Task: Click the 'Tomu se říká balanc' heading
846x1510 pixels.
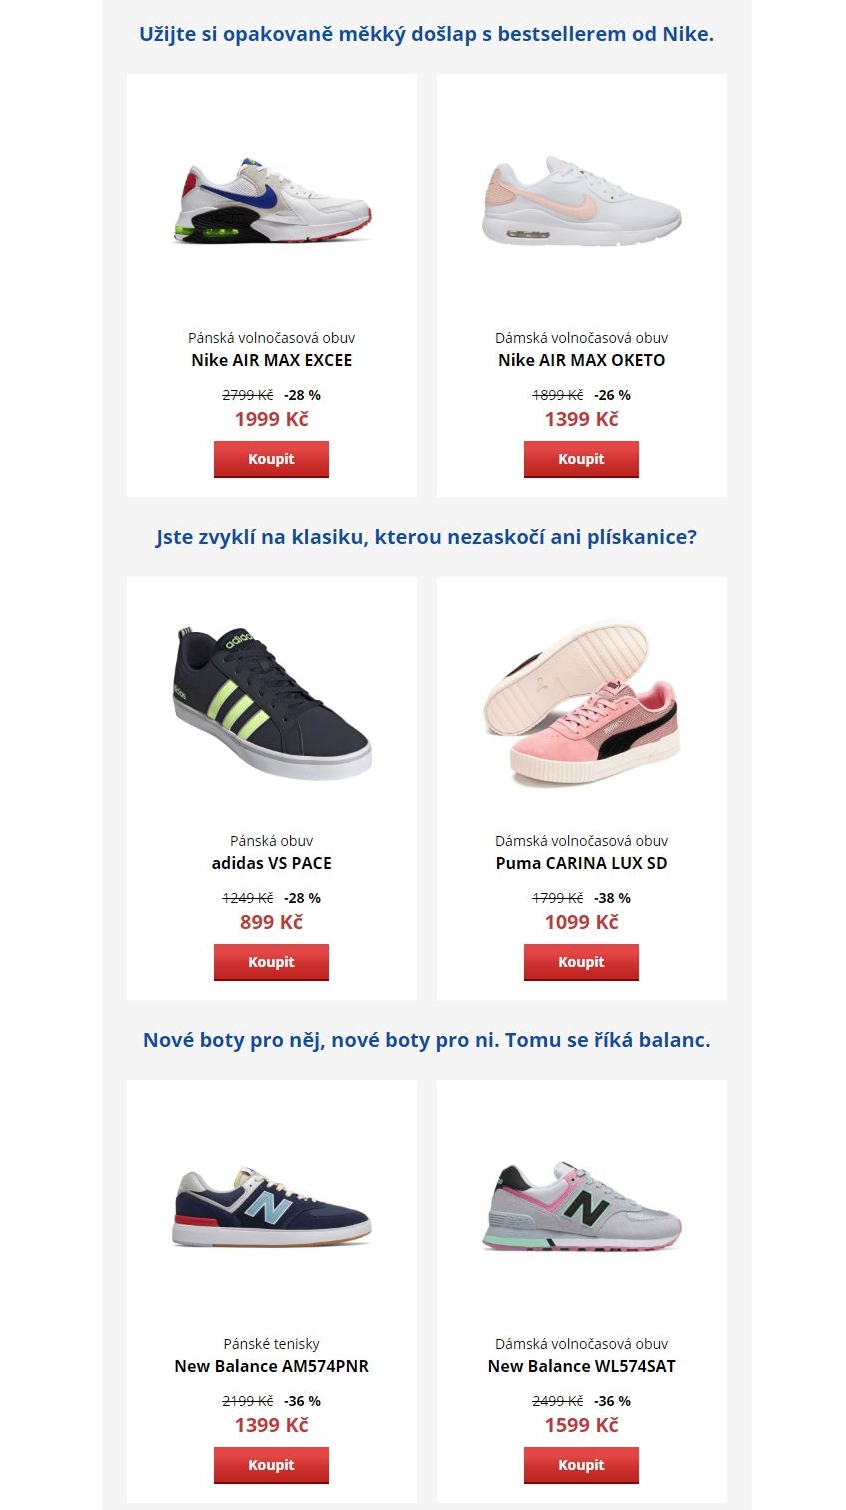Action: tap(608, 1040)
